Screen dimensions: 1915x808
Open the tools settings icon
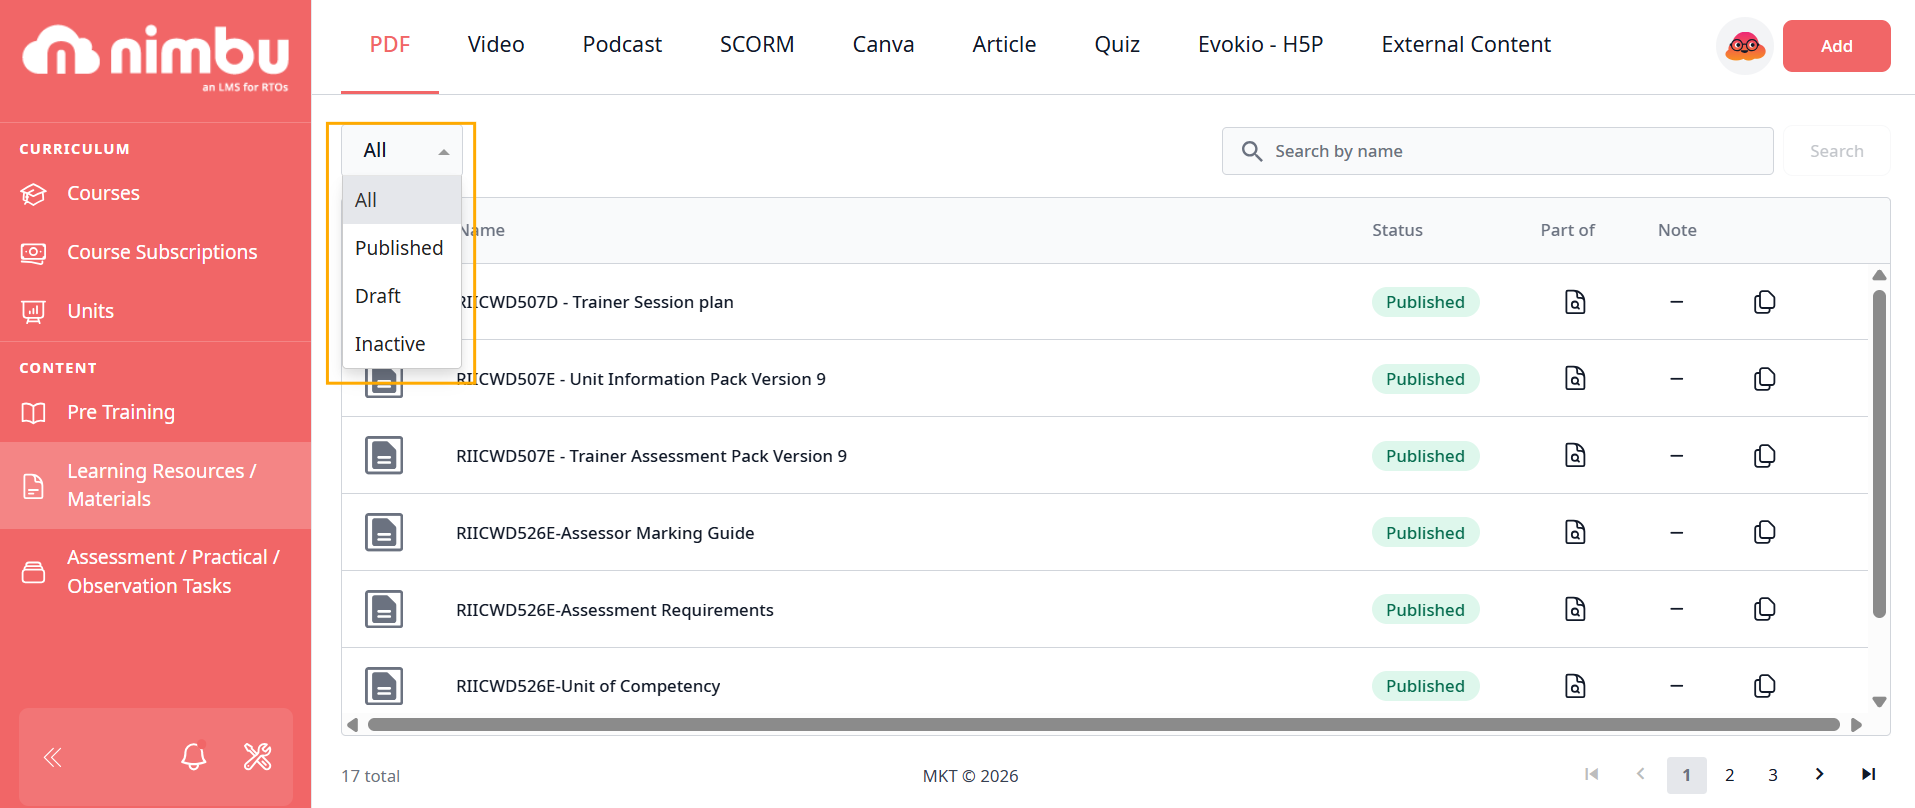(x=258, y=756)
